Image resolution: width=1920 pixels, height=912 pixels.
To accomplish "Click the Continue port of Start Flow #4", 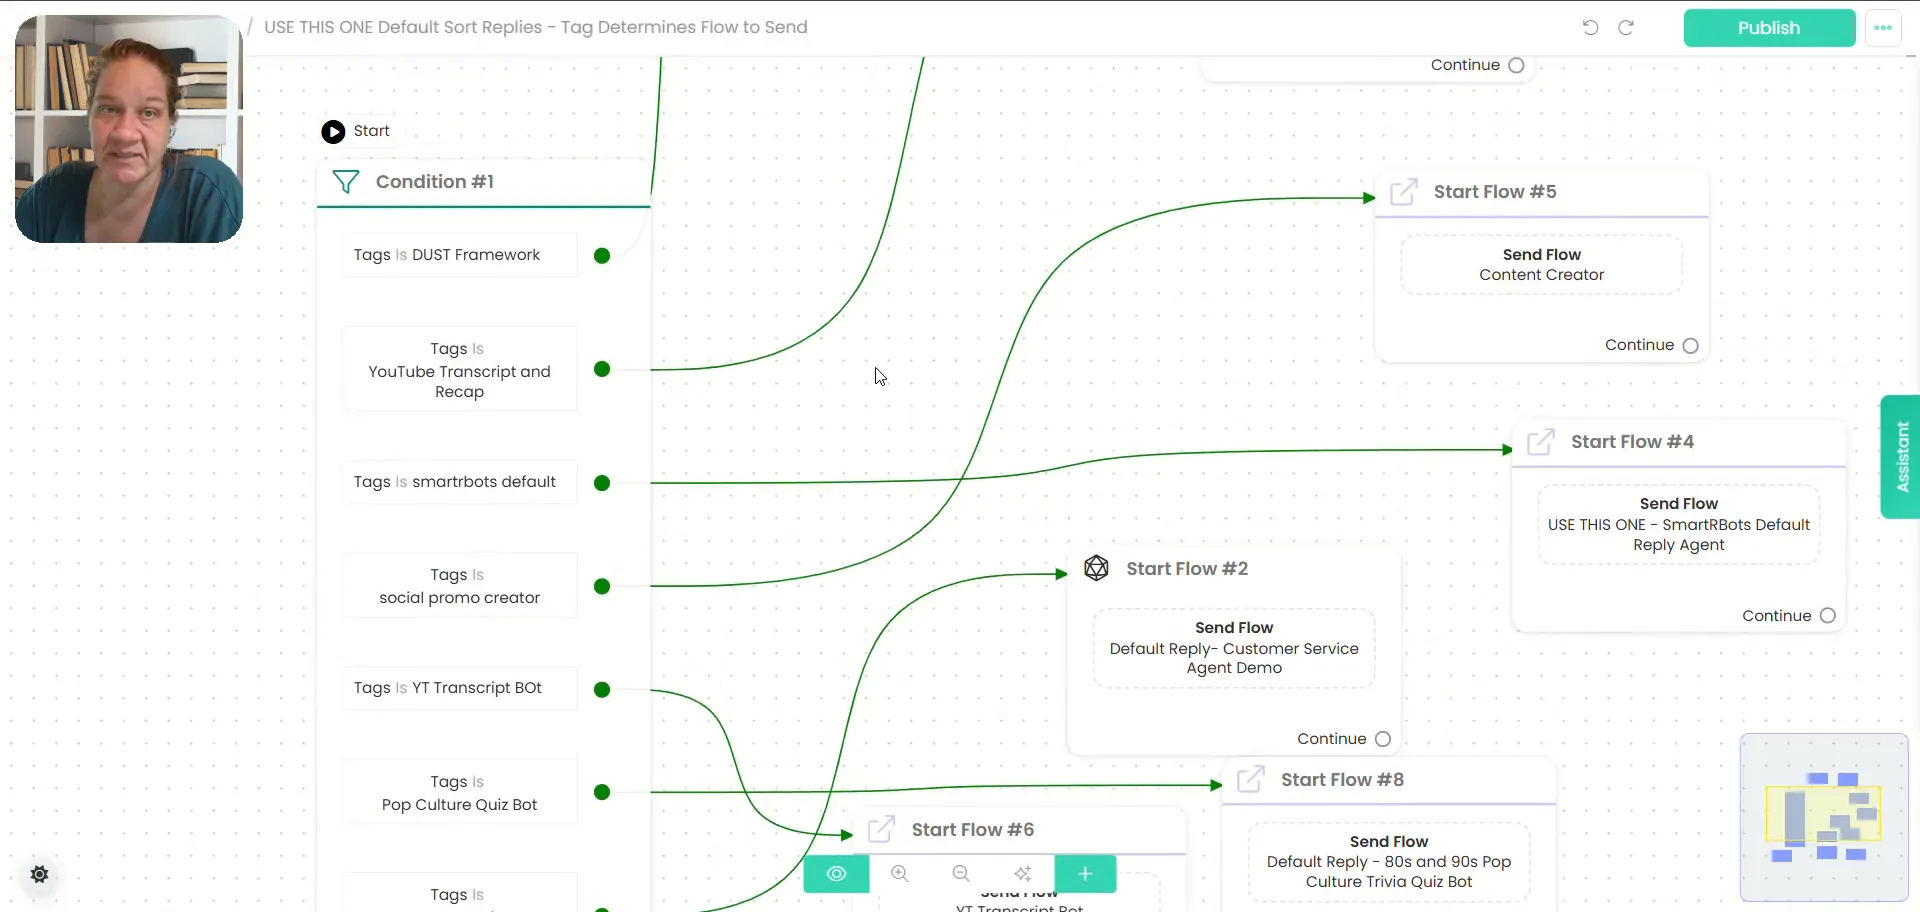I will pyautogui.click(x=1828, y=616).
